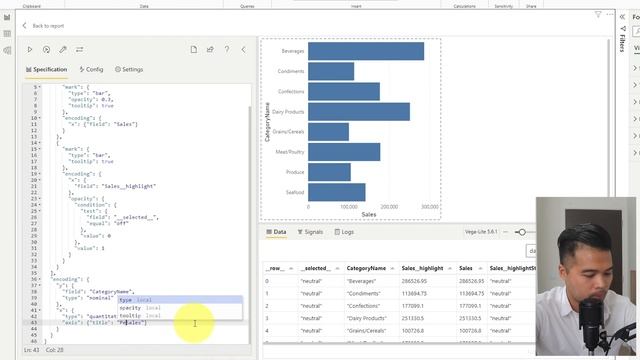The width and height of the screenshot is (640, 360).
Task: Click the Dairy Products bar in chart
Action: tap(359, 111)
